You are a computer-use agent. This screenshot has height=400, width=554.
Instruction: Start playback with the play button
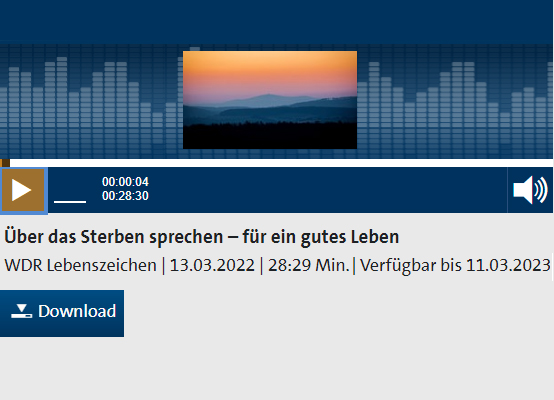(23, 190)
